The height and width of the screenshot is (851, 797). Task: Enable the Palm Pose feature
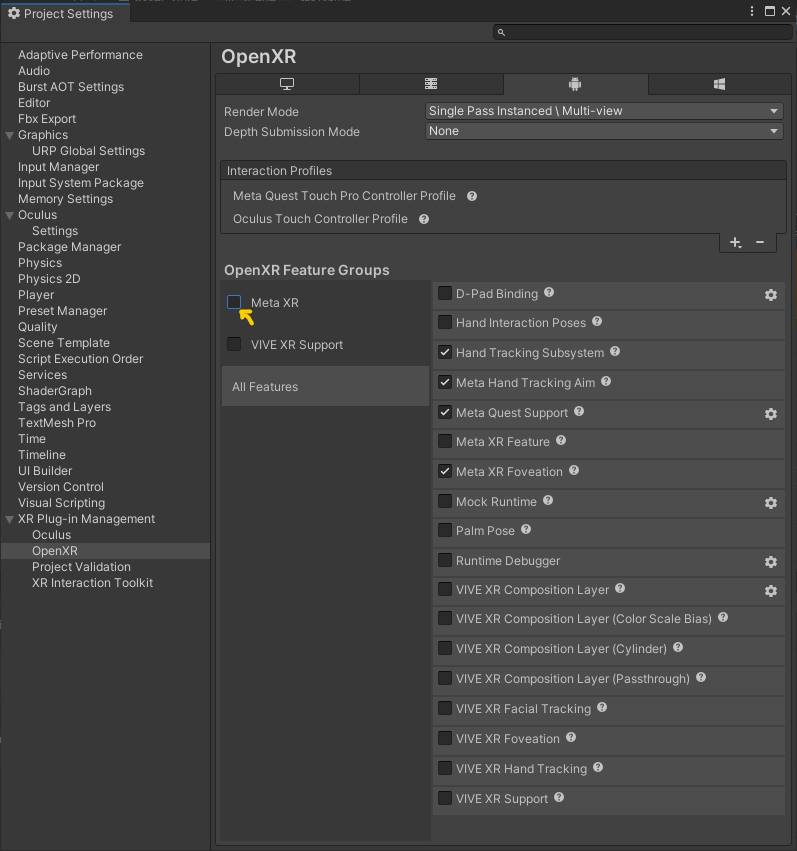coord(444,531)
